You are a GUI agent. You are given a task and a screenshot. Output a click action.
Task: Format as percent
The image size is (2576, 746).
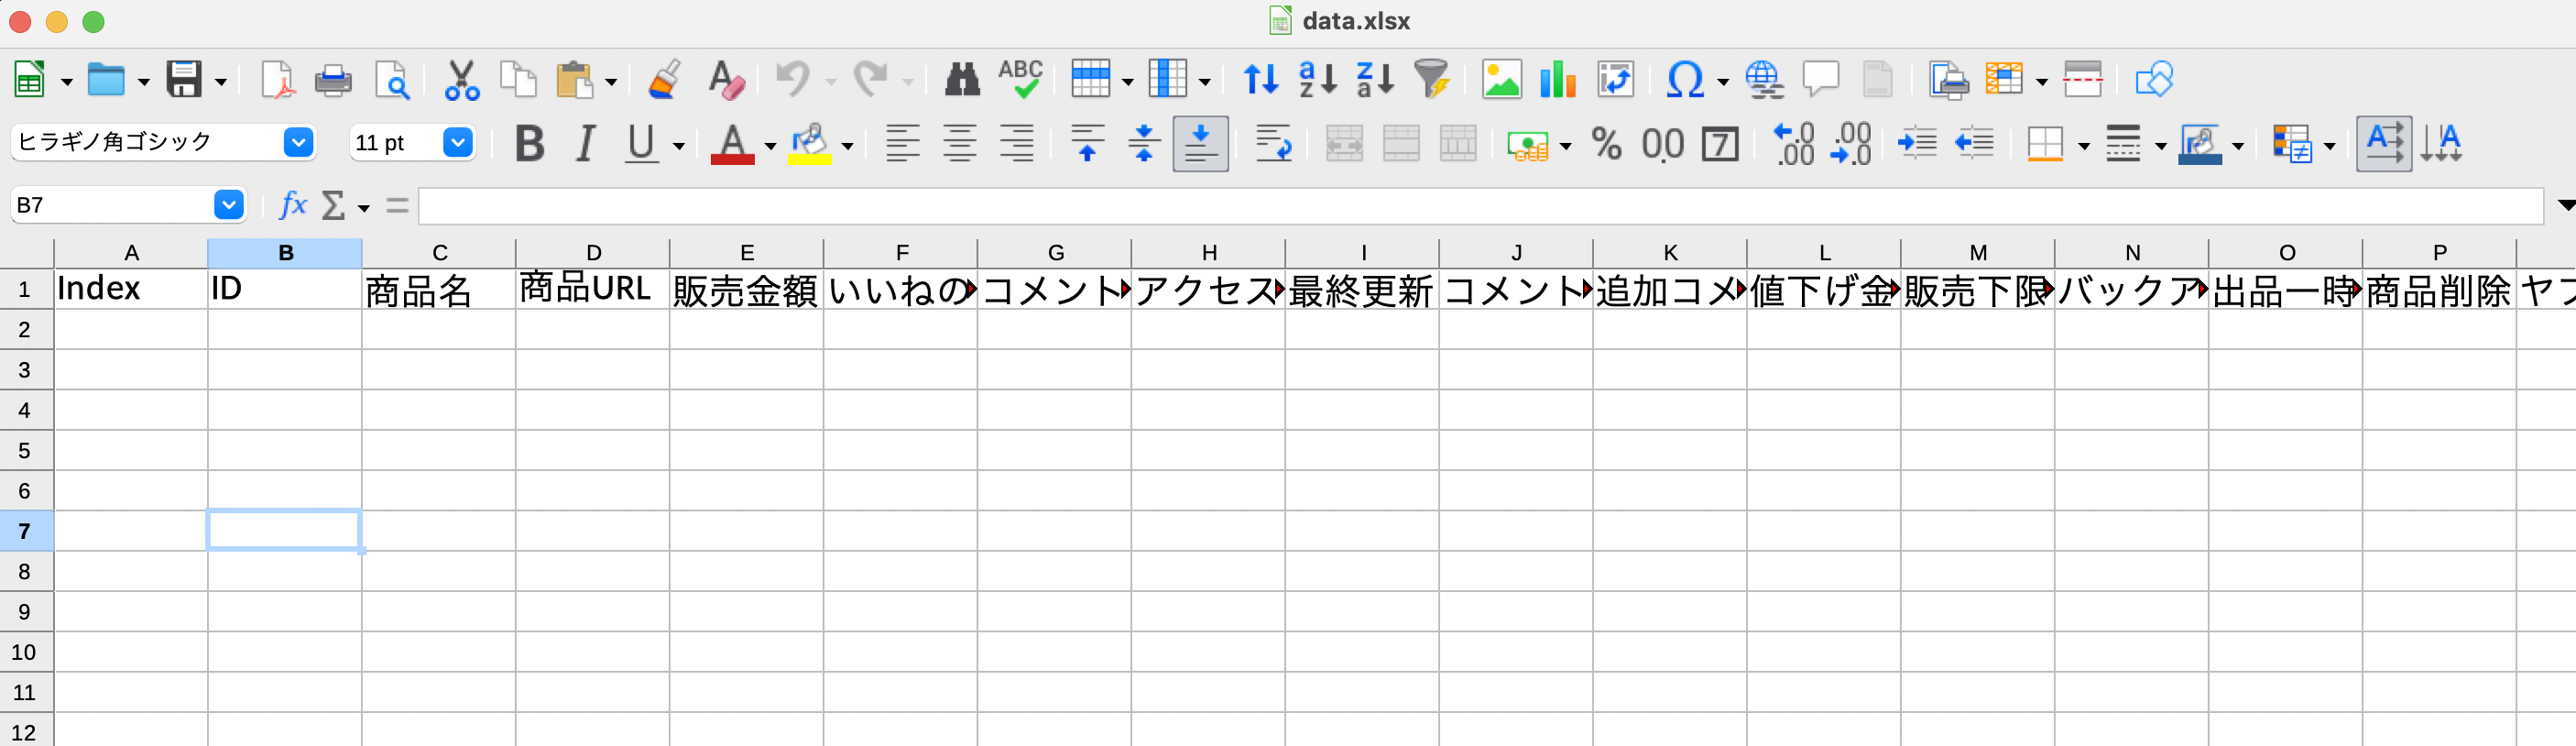click(x=1606, y=144)
